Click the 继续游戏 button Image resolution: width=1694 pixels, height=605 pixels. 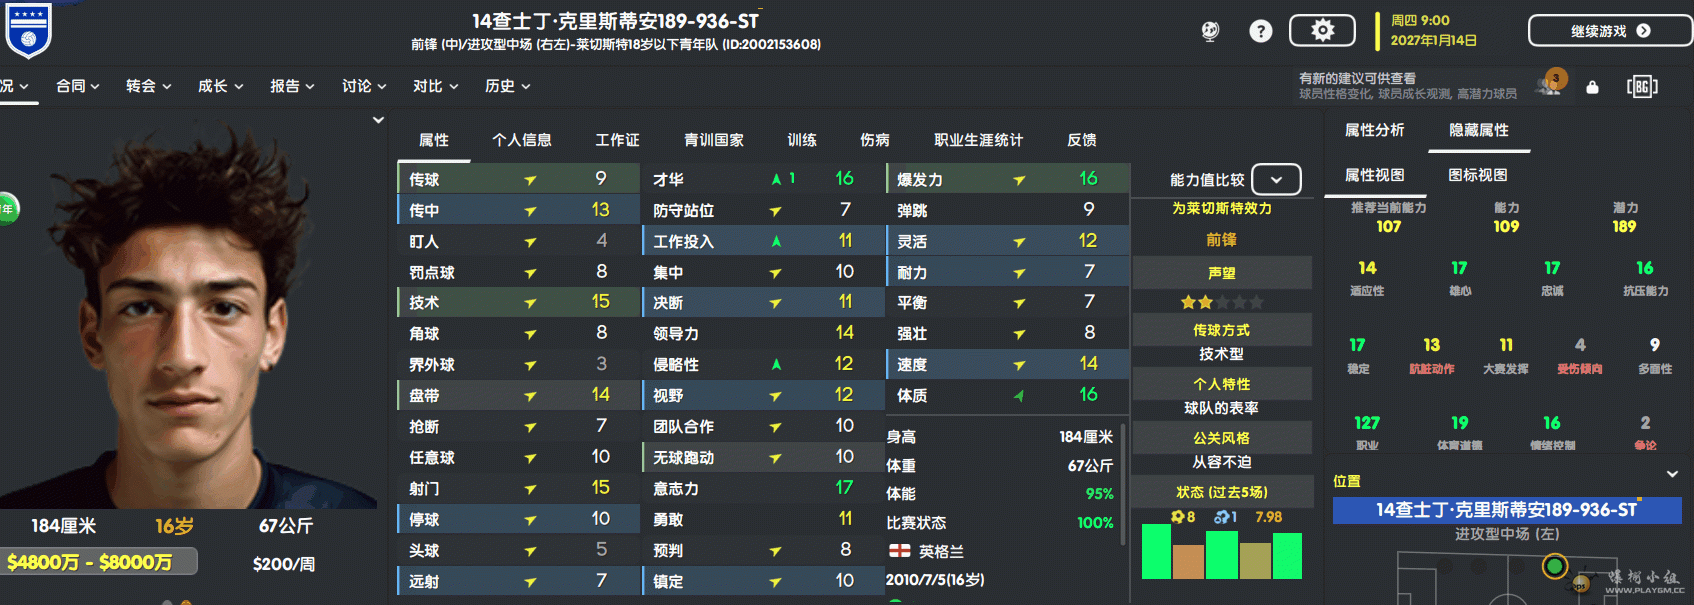point(1610,31)
